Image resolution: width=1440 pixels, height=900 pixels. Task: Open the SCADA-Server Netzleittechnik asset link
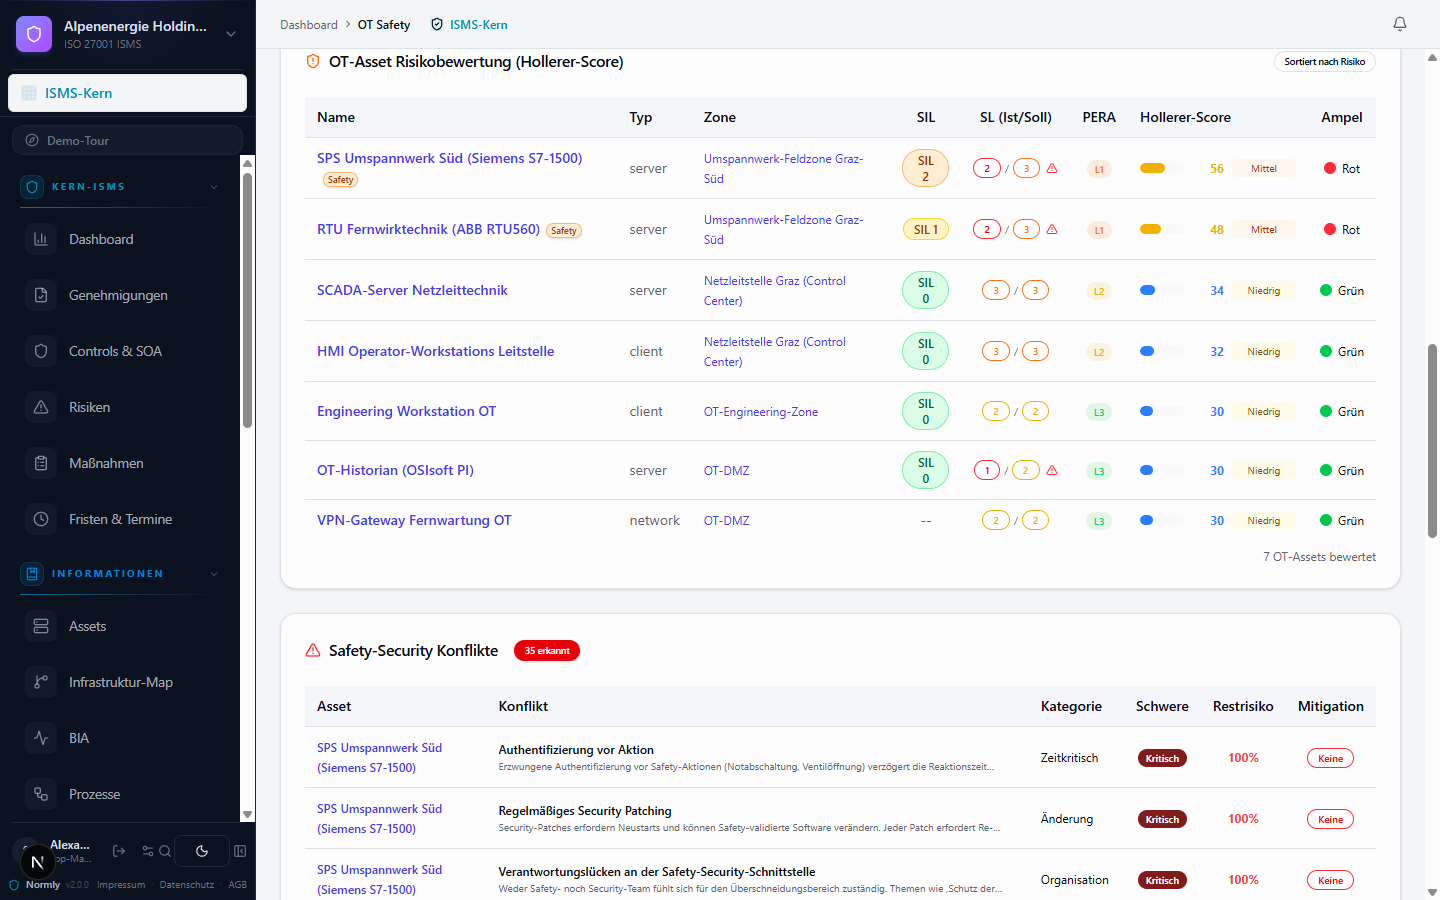tap(412, 290)
